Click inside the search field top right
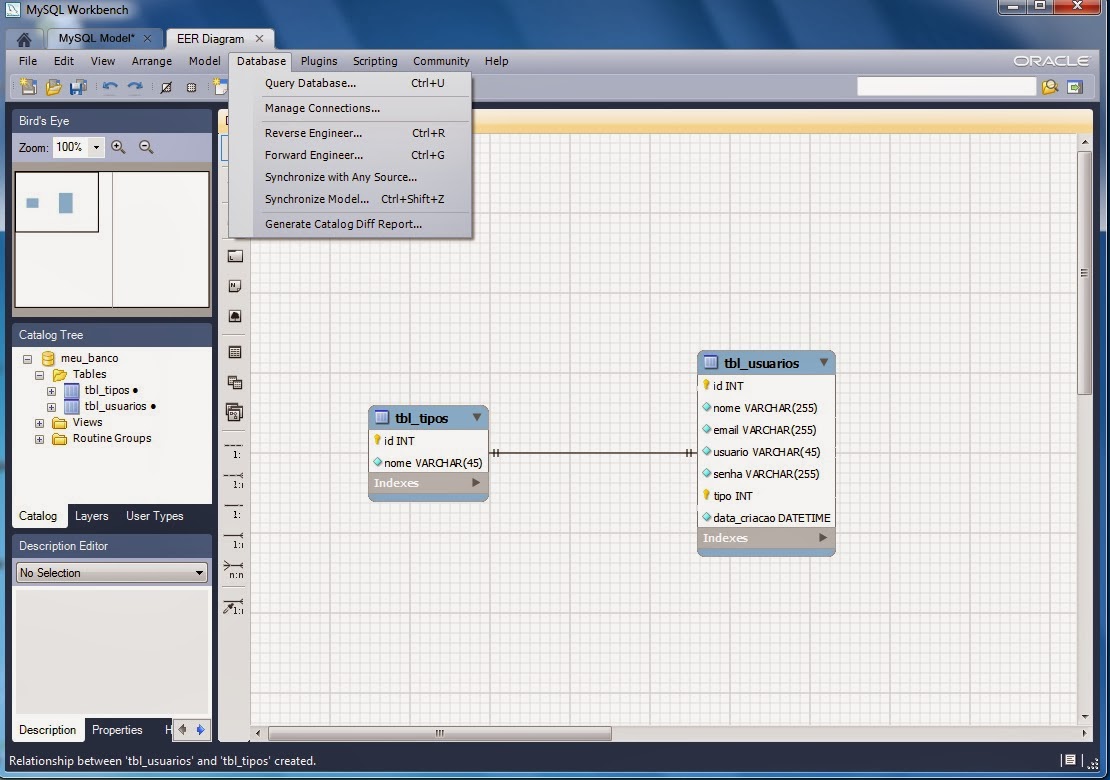The width and height of the screenshot is (1110, 780). 945,87
